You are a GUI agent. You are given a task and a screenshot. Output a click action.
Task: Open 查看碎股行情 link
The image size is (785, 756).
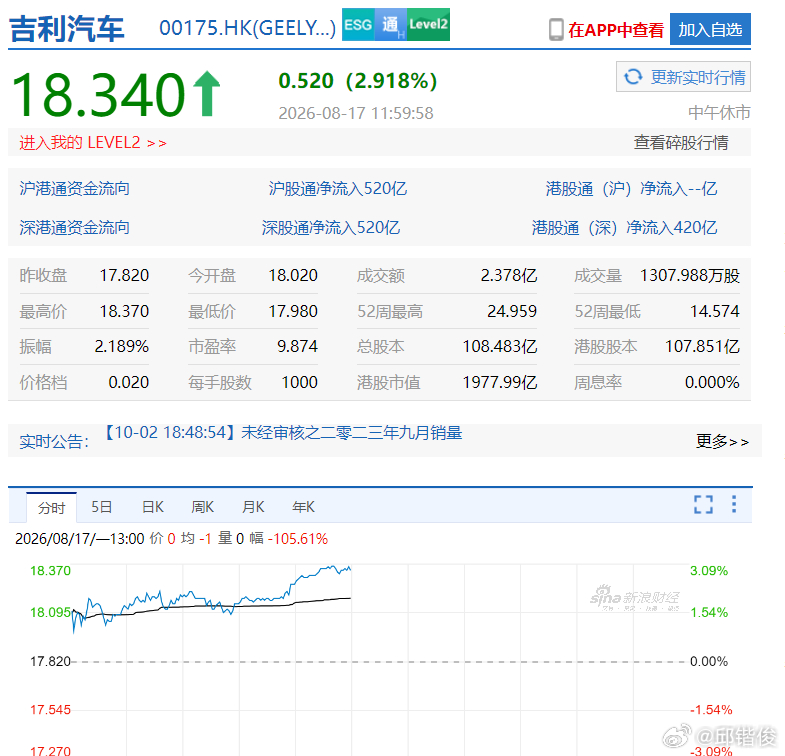(681, 143)
